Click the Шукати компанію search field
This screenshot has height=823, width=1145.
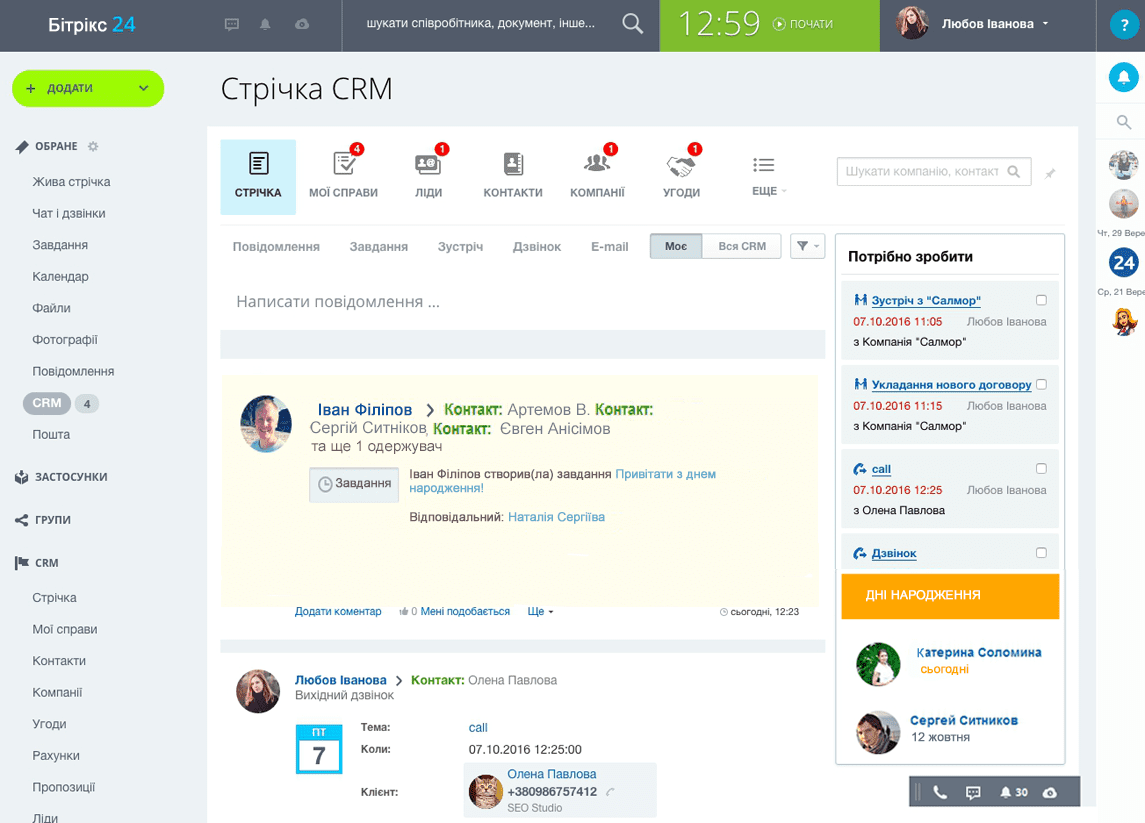922,172
